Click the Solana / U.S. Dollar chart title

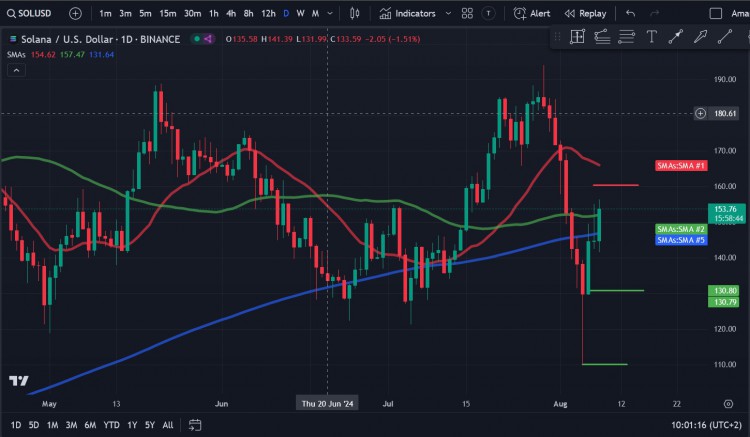[x=100, y=39]
